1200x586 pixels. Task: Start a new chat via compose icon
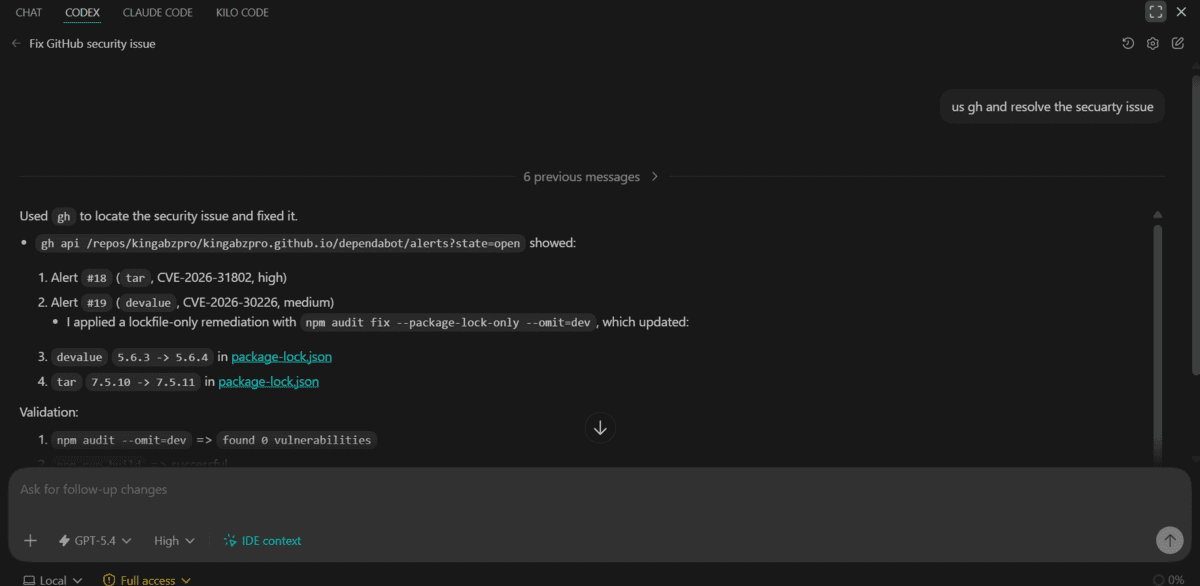pos(1177,43)
